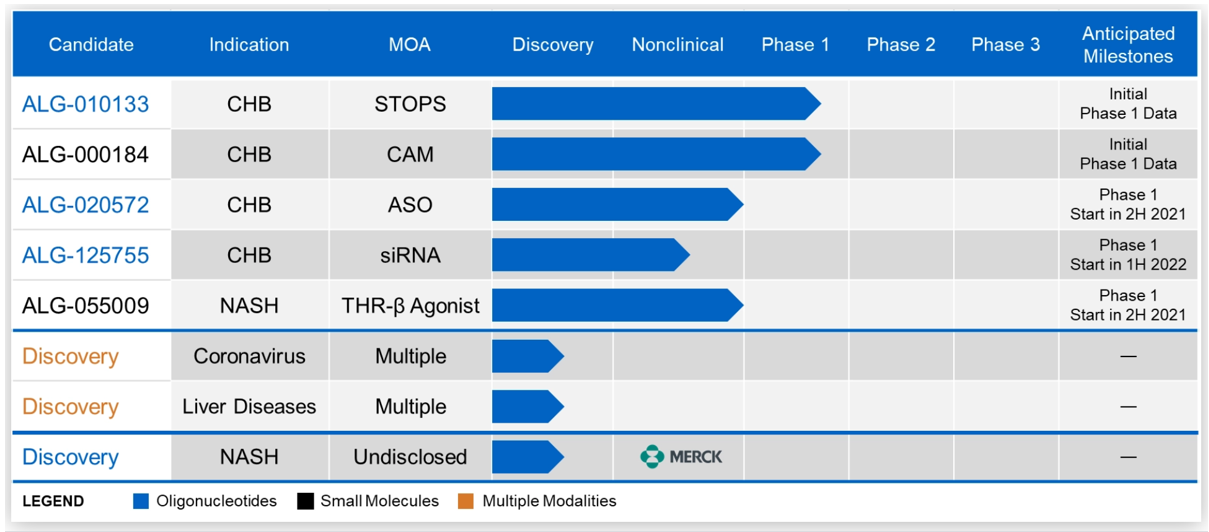The width and height of the screenshot is (1209, 532).
Task: Select the Coronavirus Discovery row label
Action: coord(70,357)
